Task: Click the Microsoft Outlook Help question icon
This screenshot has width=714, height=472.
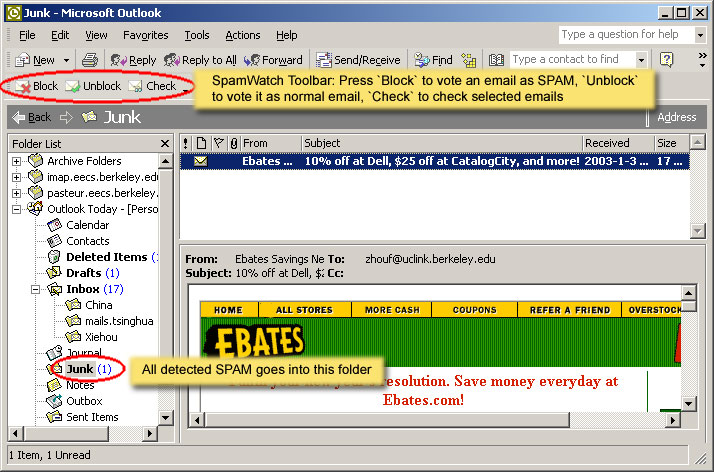Action: pos(667,60)
